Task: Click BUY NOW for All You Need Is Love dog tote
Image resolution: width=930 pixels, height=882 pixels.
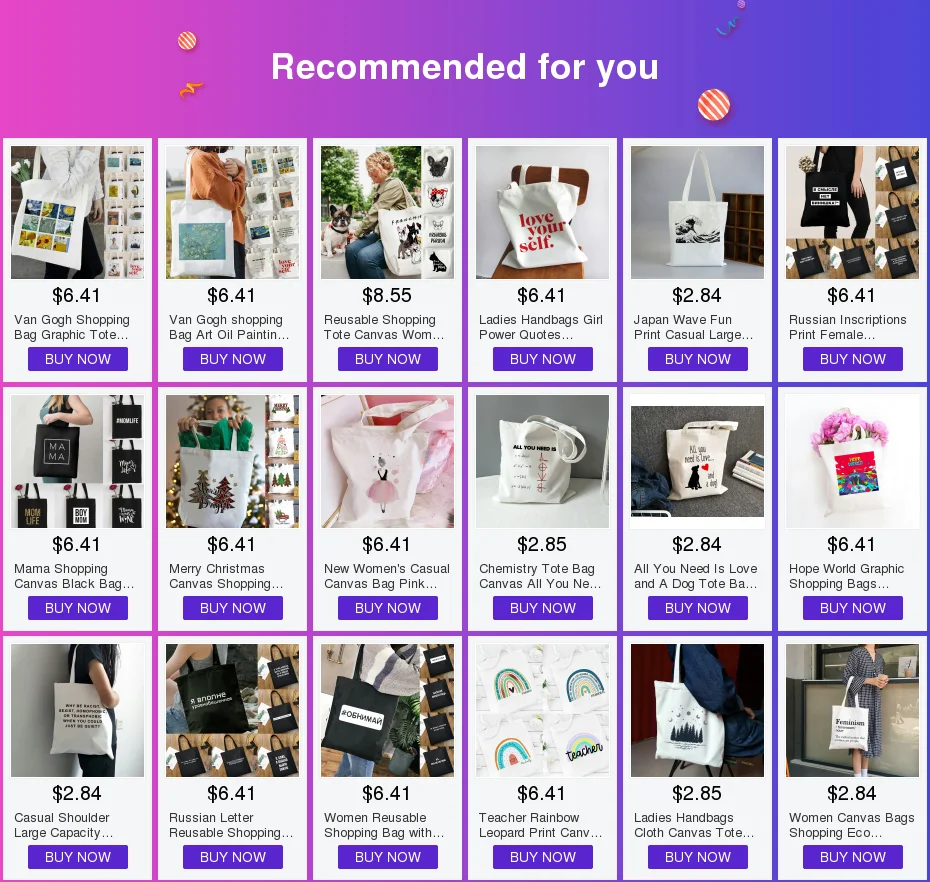Action: click(698, 608)
